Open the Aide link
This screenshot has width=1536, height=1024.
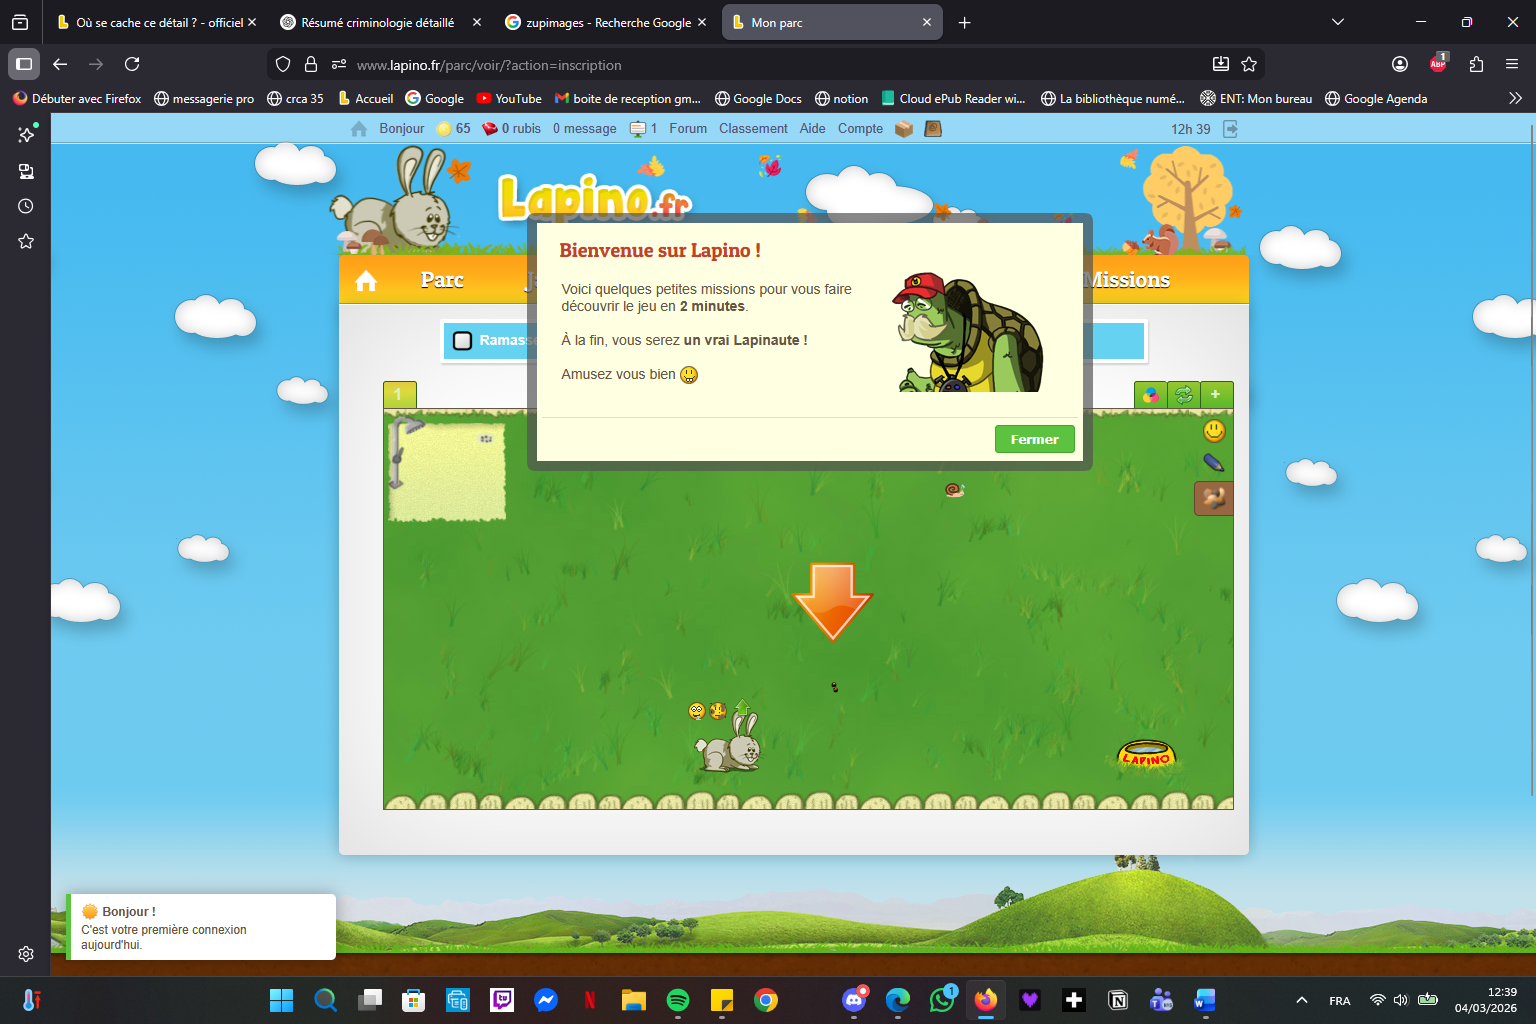[x=813, y=129]
